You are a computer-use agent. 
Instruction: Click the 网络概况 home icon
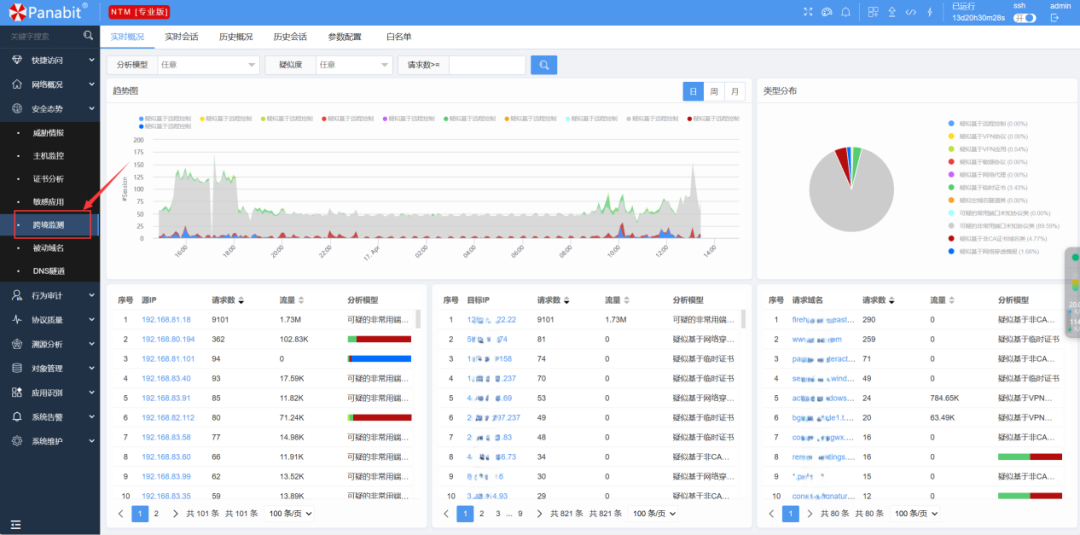tap(17, 84)
